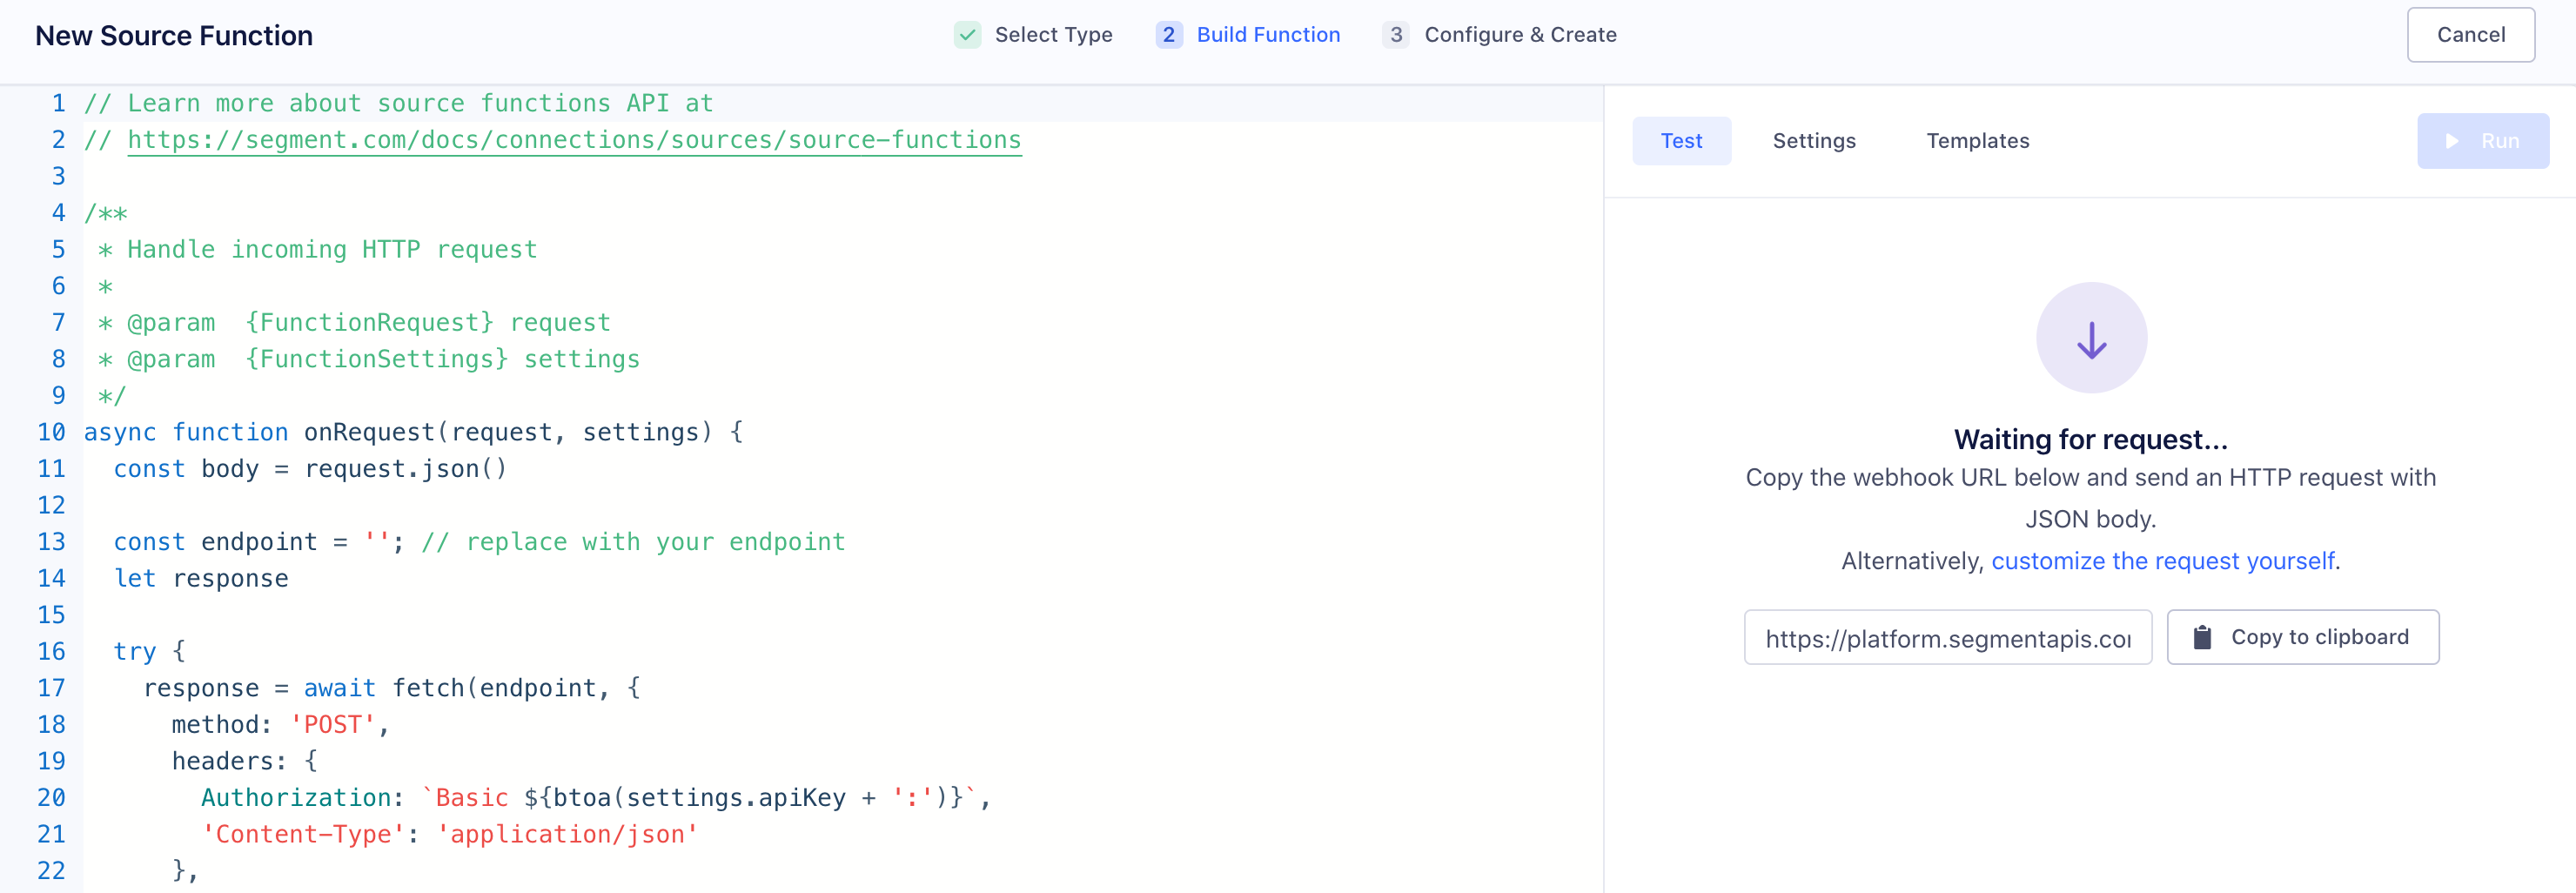This screenshot has width=2576, height=893.
Task: Select the Test tab
Action: [1681, 141]
